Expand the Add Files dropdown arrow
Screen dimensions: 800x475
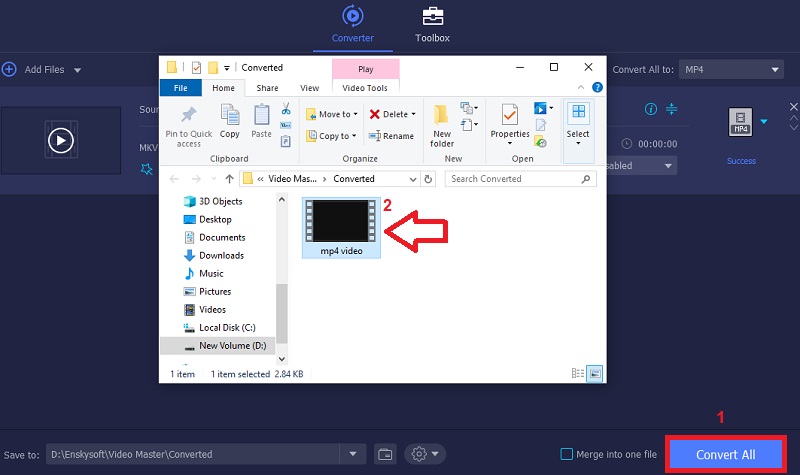tap(77, 70)
